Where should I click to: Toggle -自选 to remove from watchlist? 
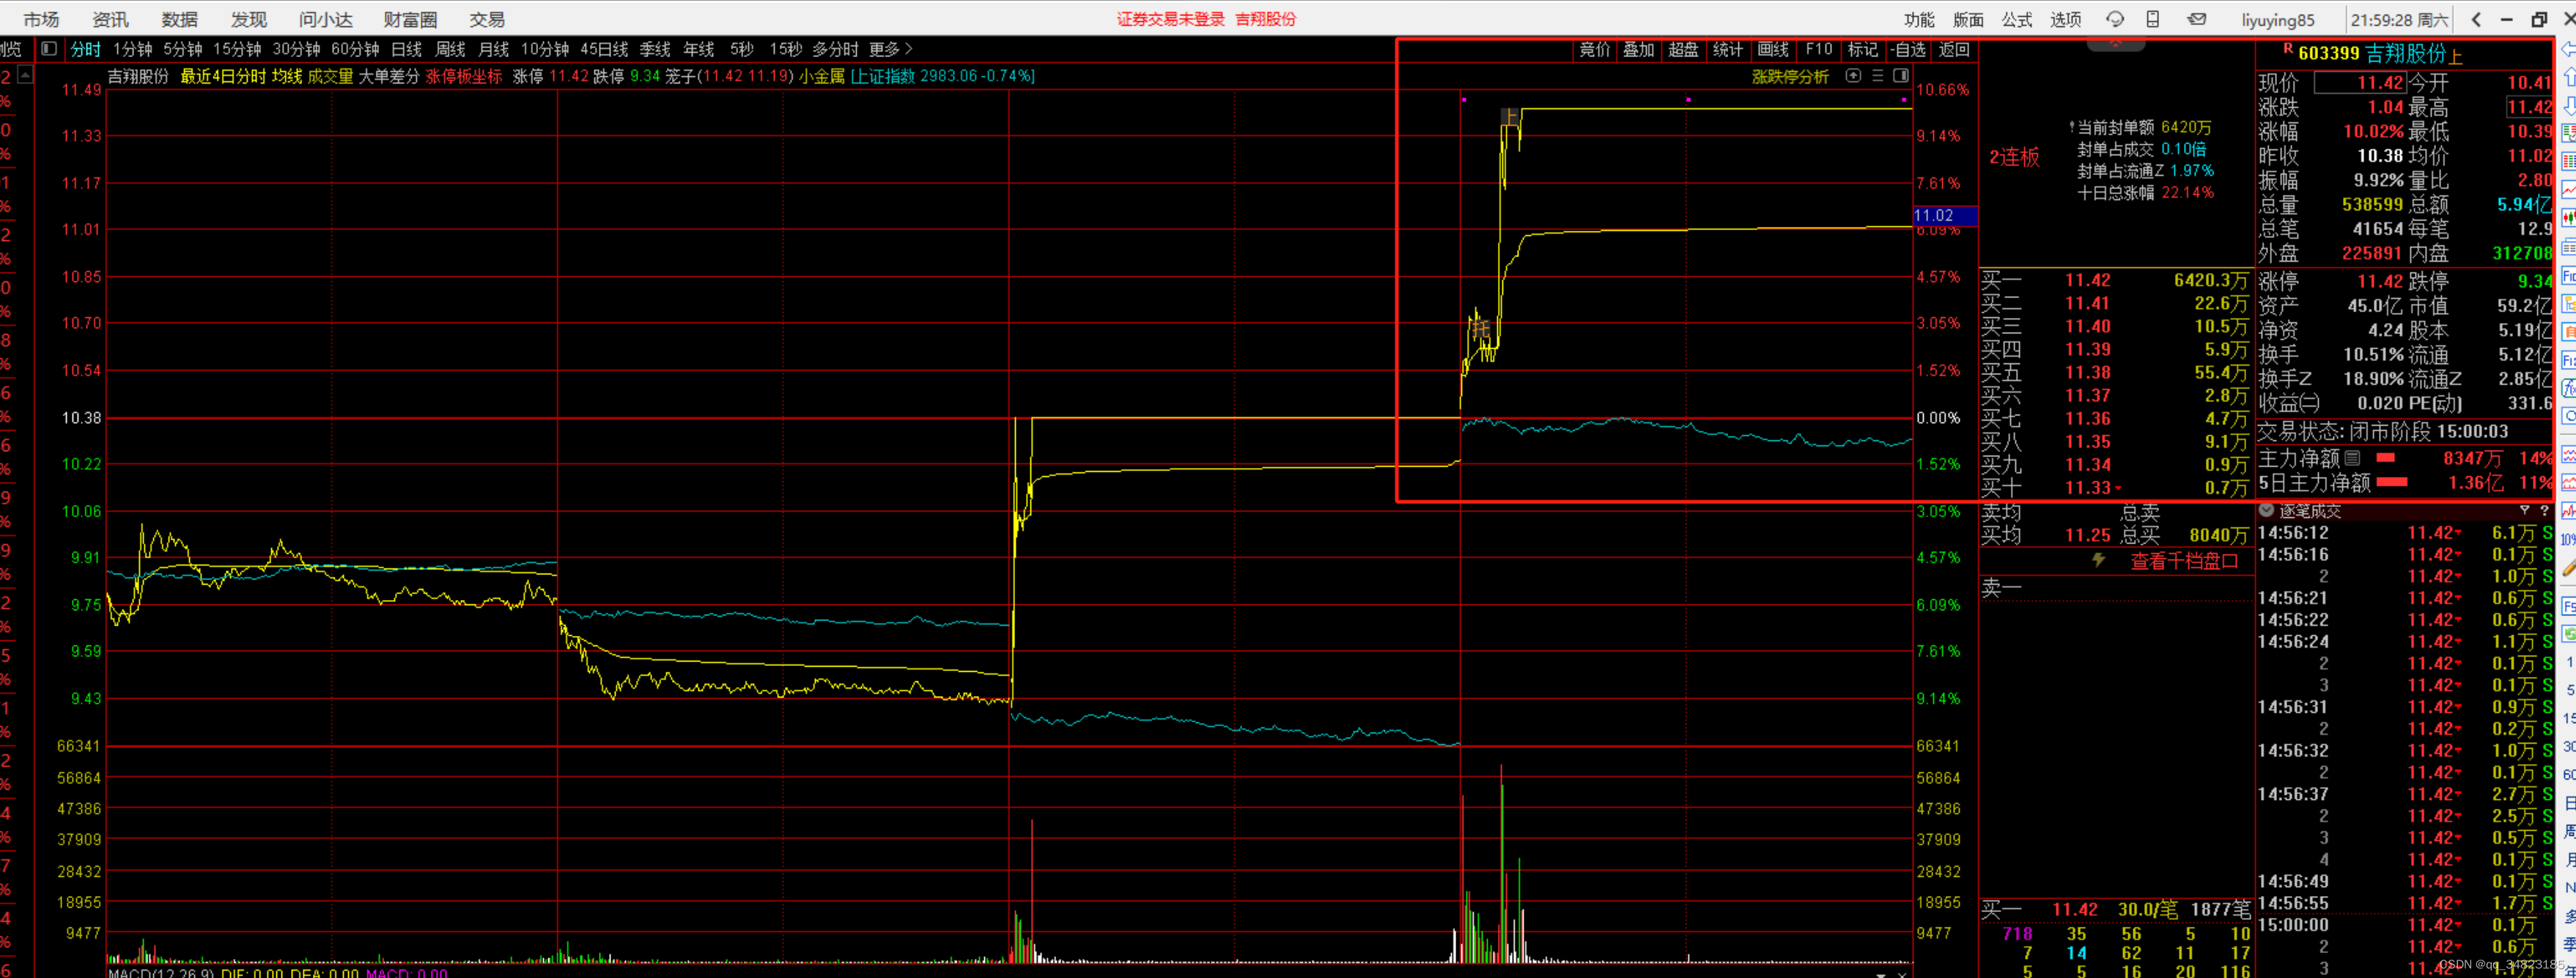coord(1908,49)
